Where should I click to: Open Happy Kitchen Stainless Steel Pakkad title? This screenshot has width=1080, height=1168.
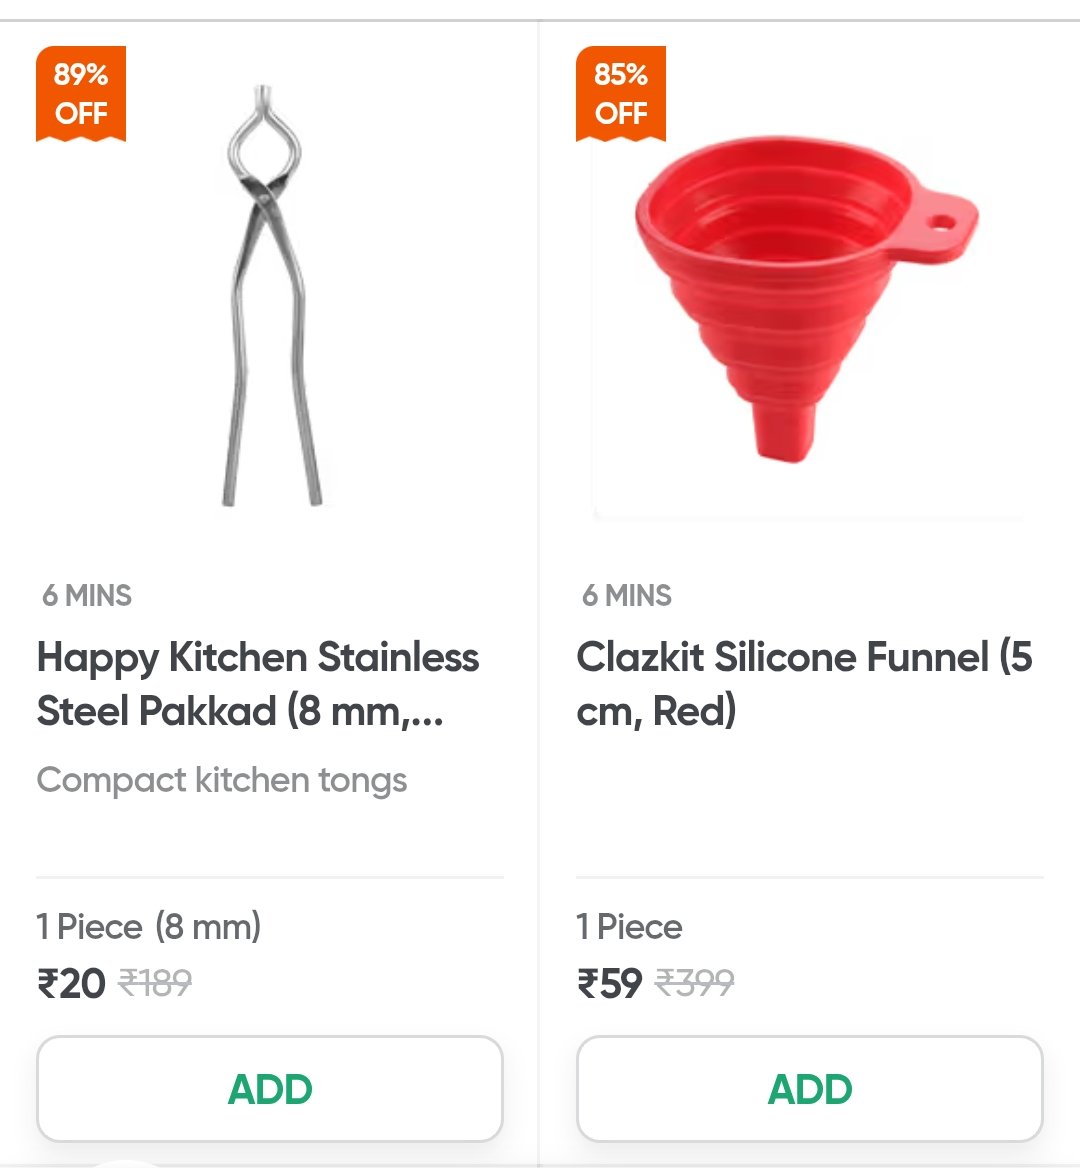click(x=258, y=683)
